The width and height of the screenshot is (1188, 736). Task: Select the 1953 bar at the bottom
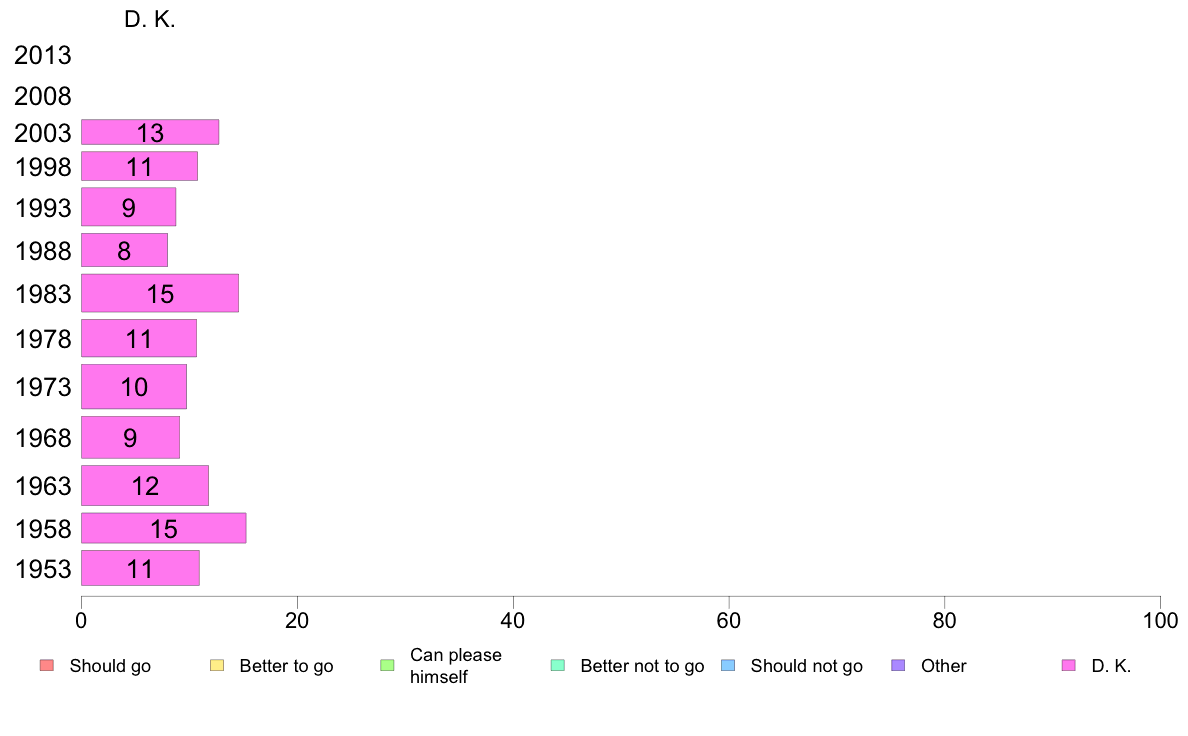coord(140,568)
